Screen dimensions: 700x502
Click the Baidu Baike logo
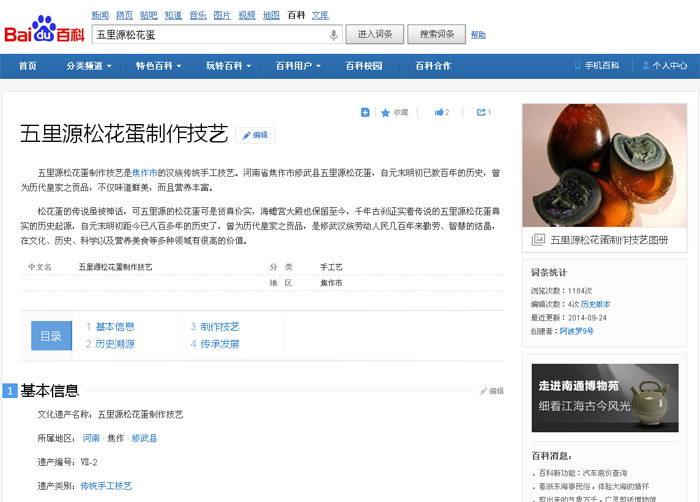point(44,29)
